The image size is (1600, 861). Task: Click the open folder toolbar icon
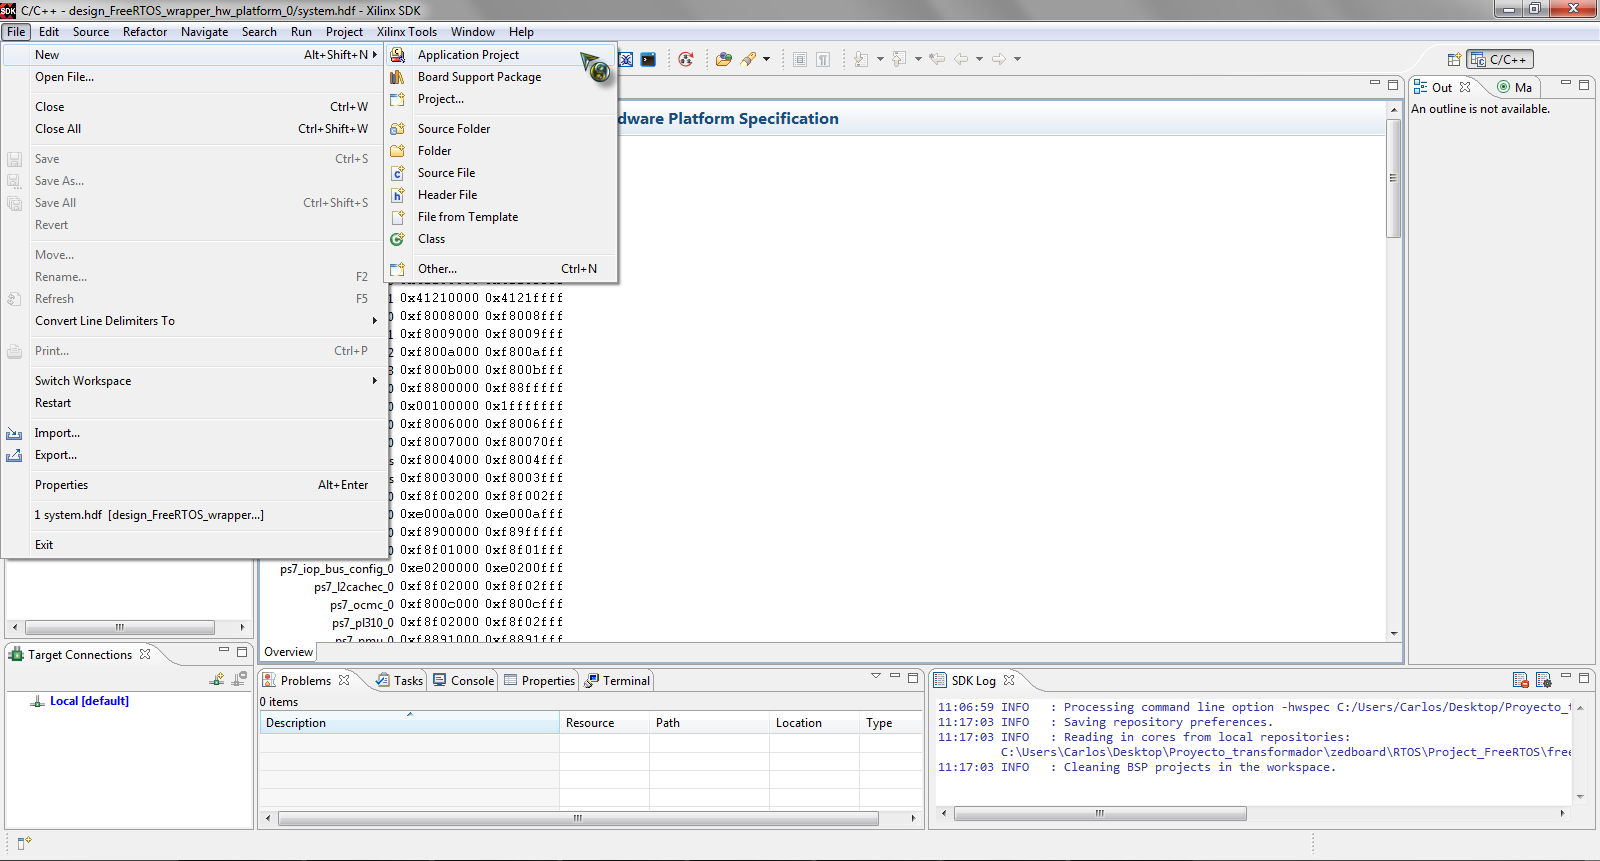pos(724,59)
